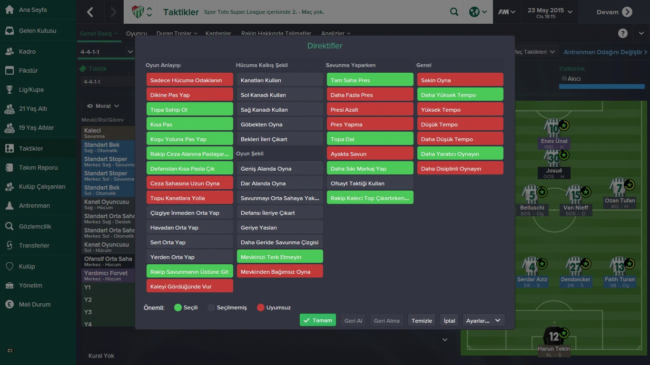Open Rakip Hakkında Talimatlar tab

coord(276,34)
